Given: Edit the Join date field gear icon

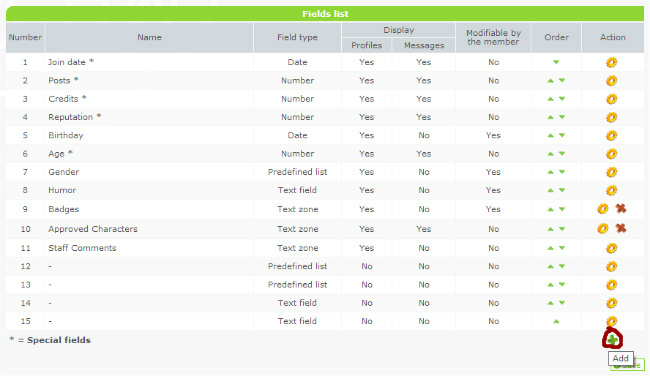Looking at the screenshot, I should [x=611, y=63].
